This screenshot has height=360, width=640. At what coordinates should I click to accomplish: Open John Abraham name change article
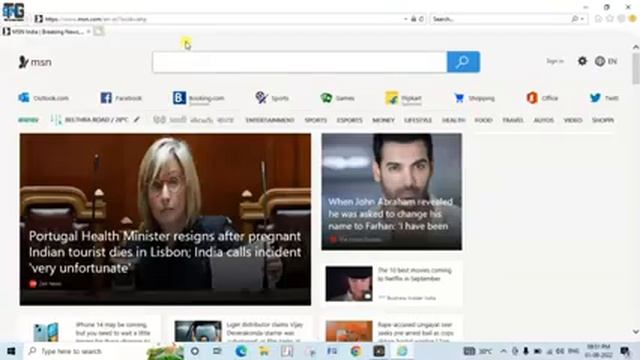390,213
